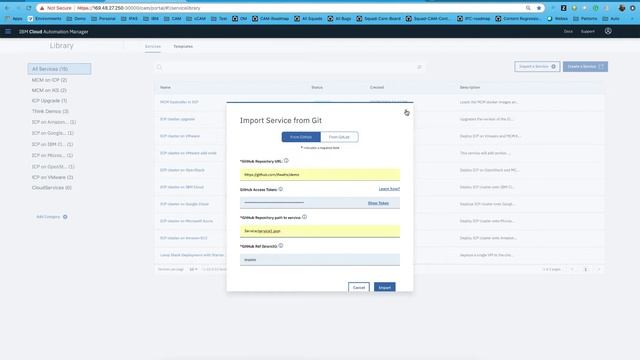Image resolution: width=640 pixels, height=360 pixels.
Task: Select All Services category in sidebar
Action: coord(59,69)
